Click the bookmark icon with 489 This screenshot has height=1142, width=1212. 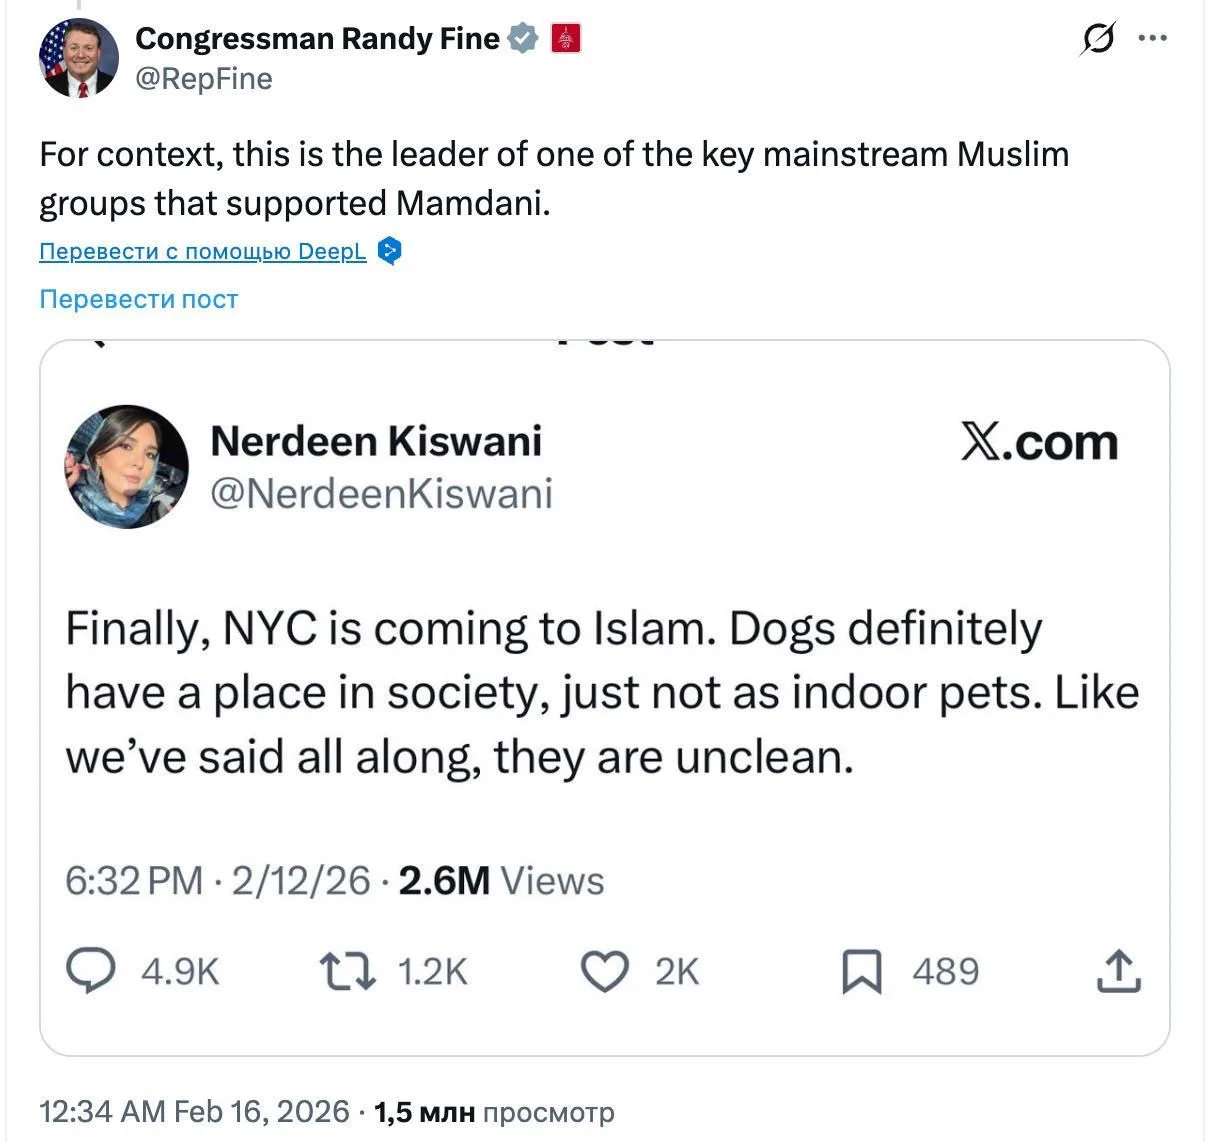pyautogui.click(x=861, y=971)
